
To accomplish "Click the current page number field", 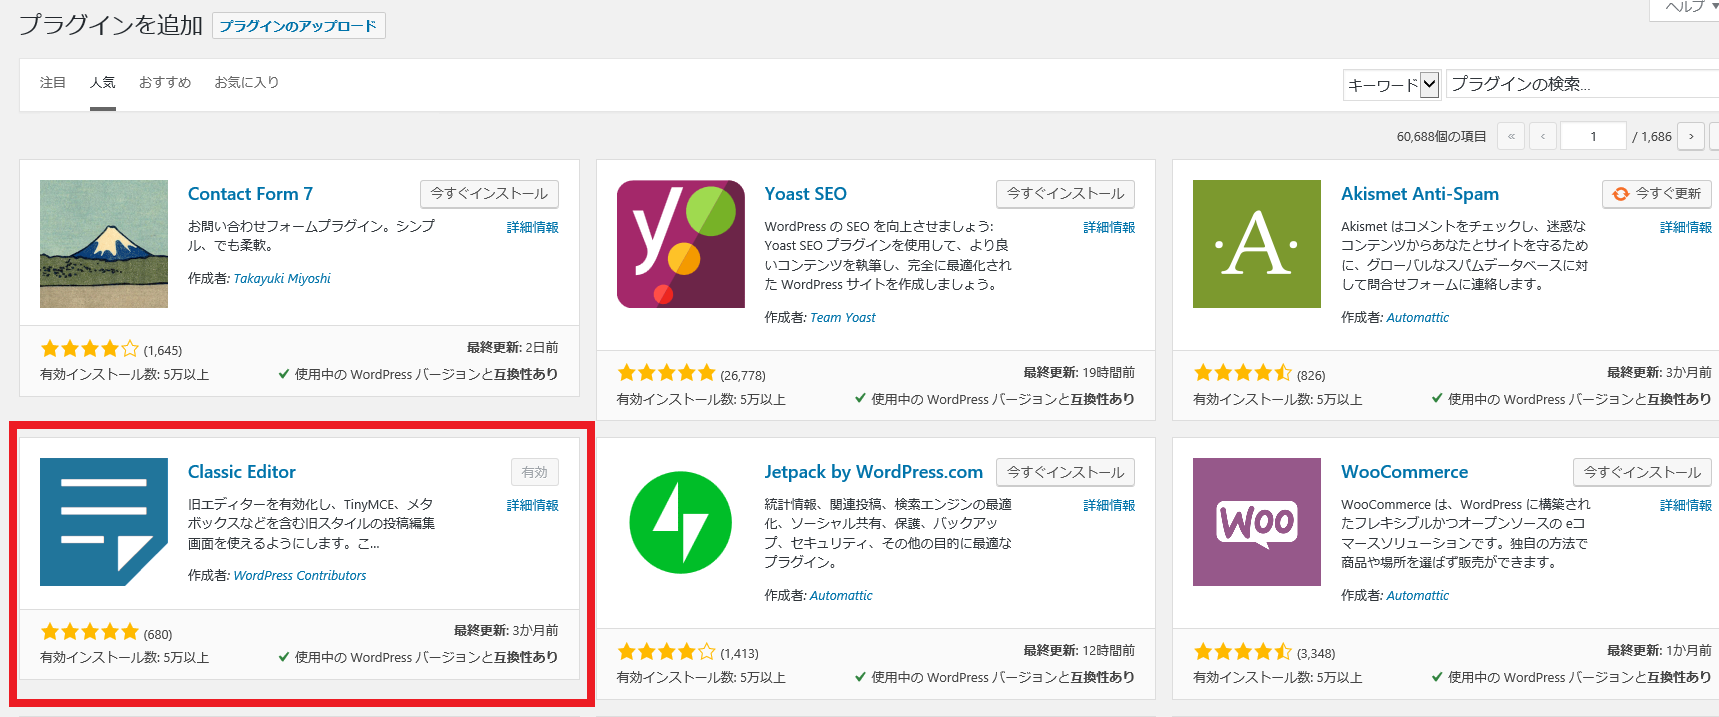I will [1593, 136].
